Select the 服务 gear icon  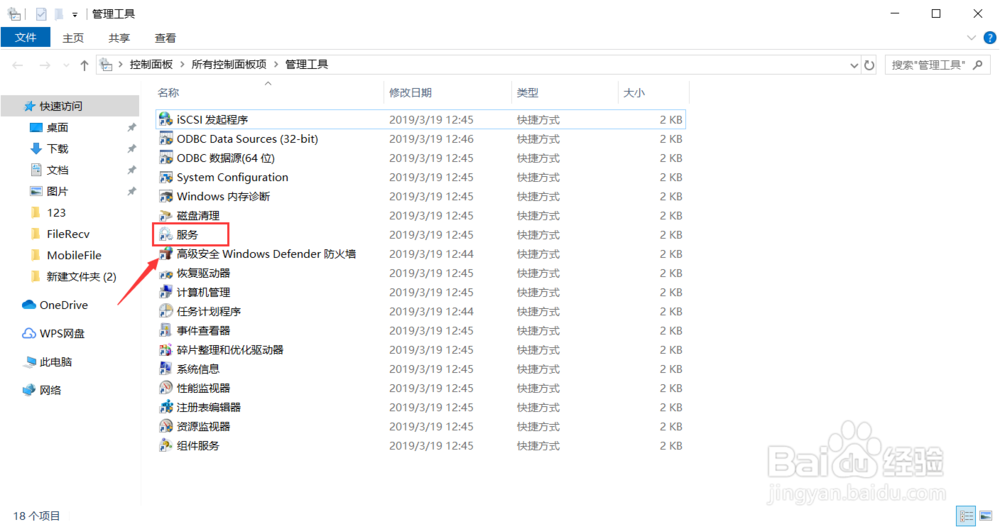166,234
